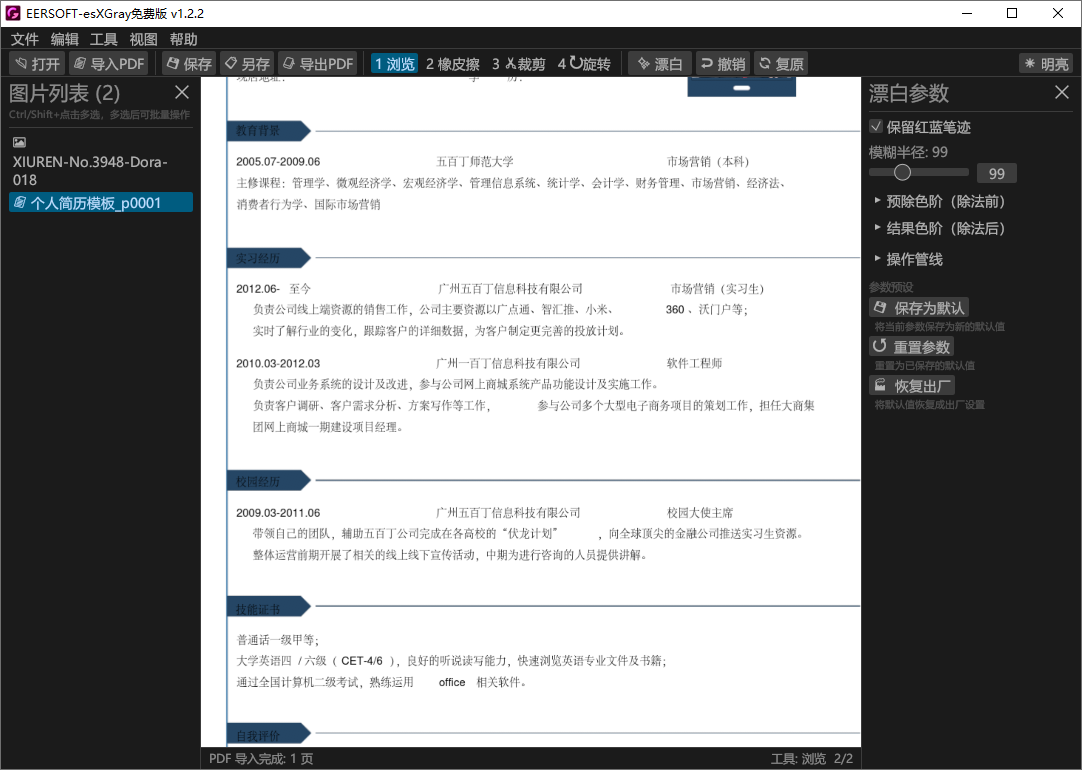This screenshot has width=1082, height=770.
Task: Toggle 保留红蓝笔迹 checkbox
Action: pyautogui.click(x=876, y=126)
